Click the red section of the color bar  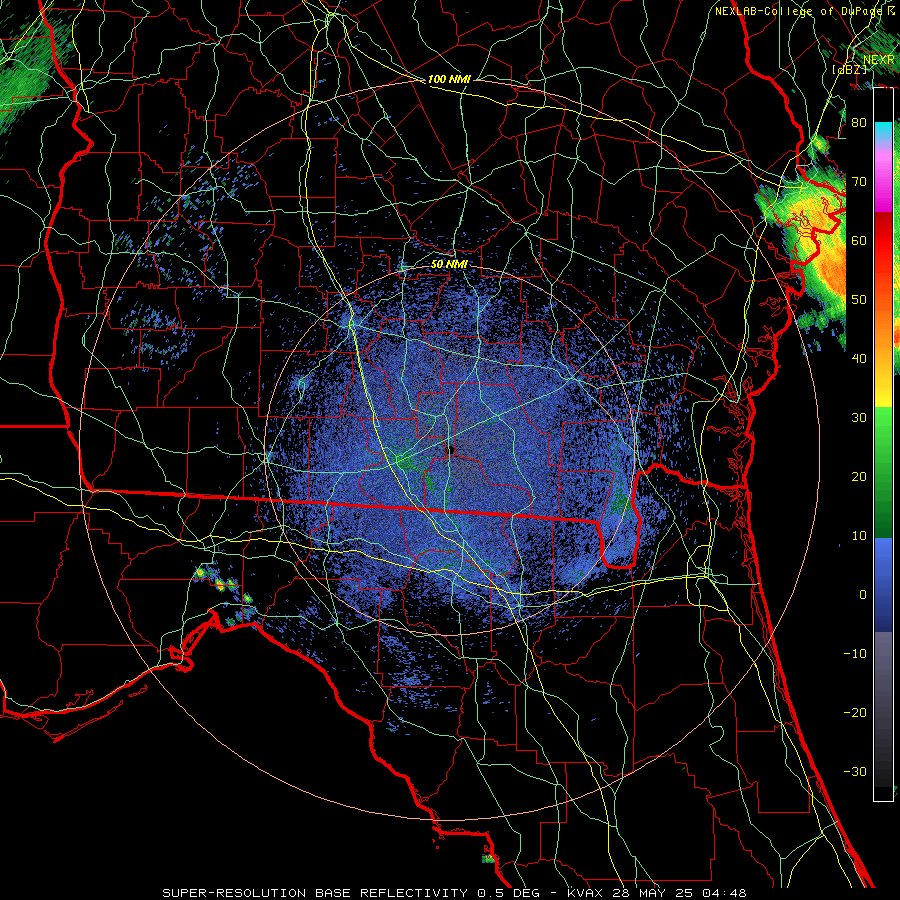[883, 241]
